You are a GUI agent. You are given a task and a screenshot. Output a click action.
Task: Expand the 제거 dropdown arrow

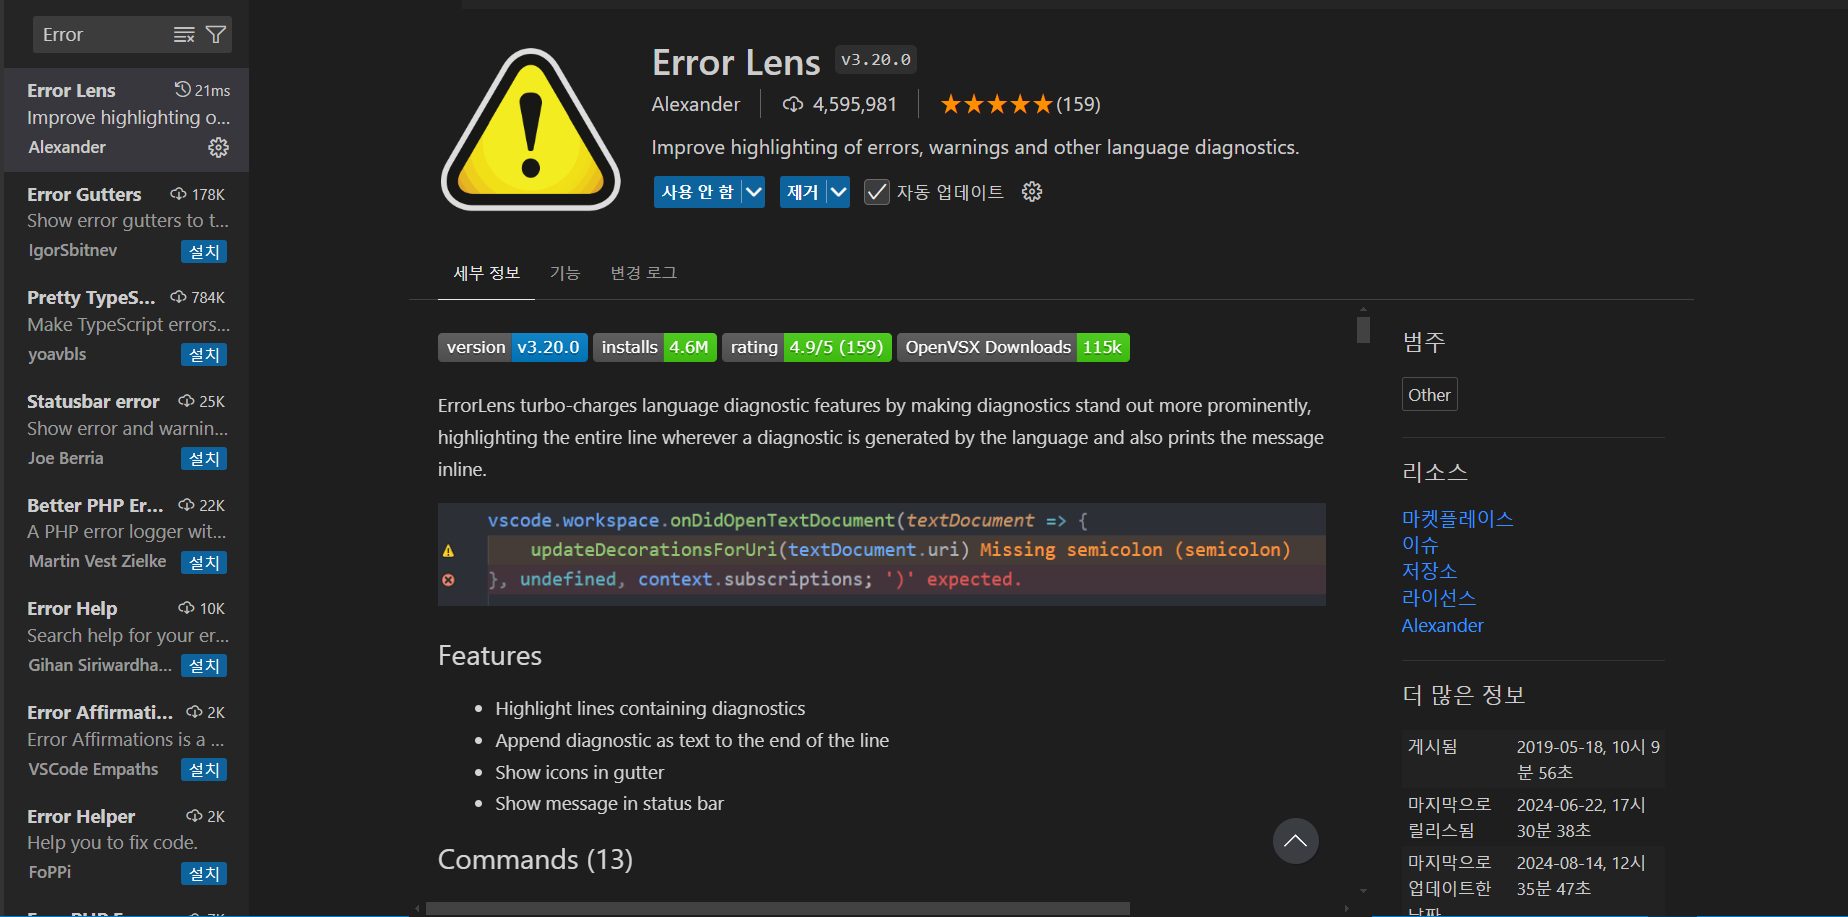point(838,192)
